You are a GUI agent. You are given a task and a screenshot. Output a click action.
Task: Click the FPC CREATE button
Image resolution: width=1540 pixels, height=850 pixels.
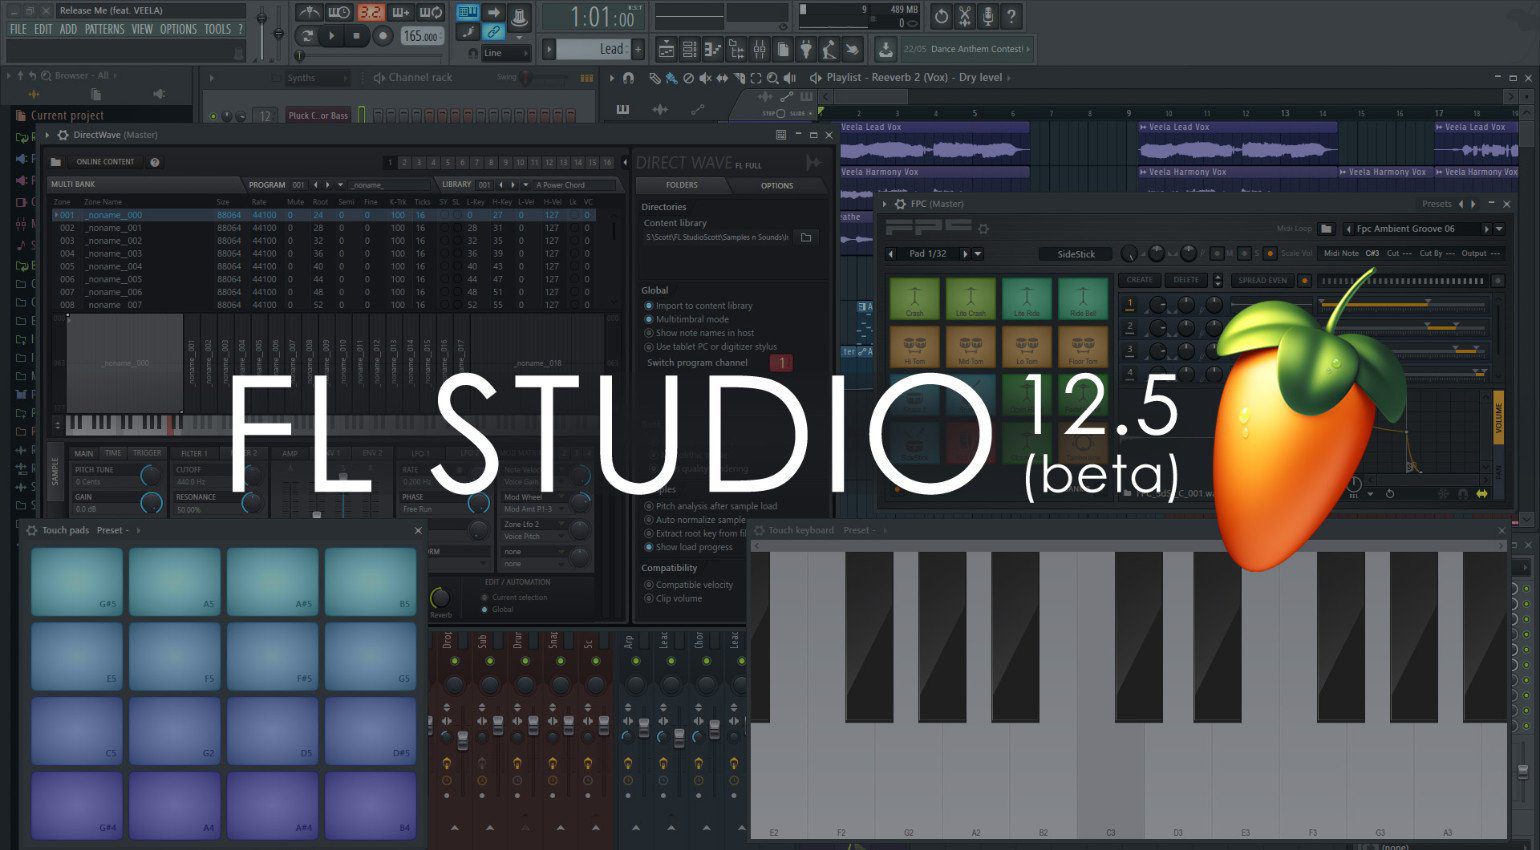tap(1140, 281)
